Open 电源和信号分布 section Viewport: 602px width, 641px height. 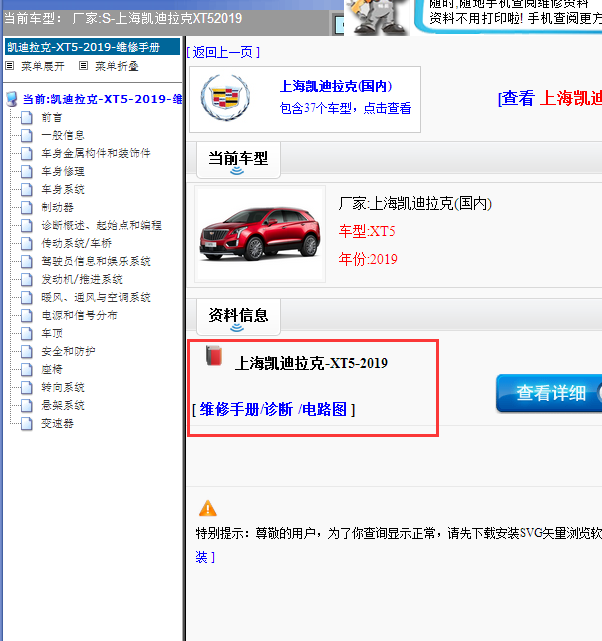pyautogui.click(x=79, y=316)
